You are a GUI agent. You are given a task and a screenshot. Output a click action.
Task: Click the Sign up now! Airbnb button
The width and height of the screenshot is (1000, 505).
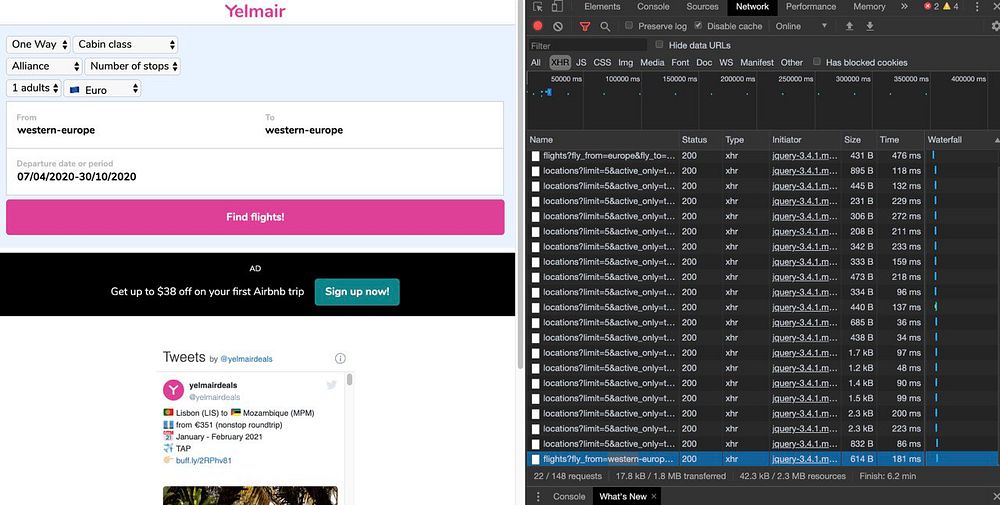[x=357, y=291]
